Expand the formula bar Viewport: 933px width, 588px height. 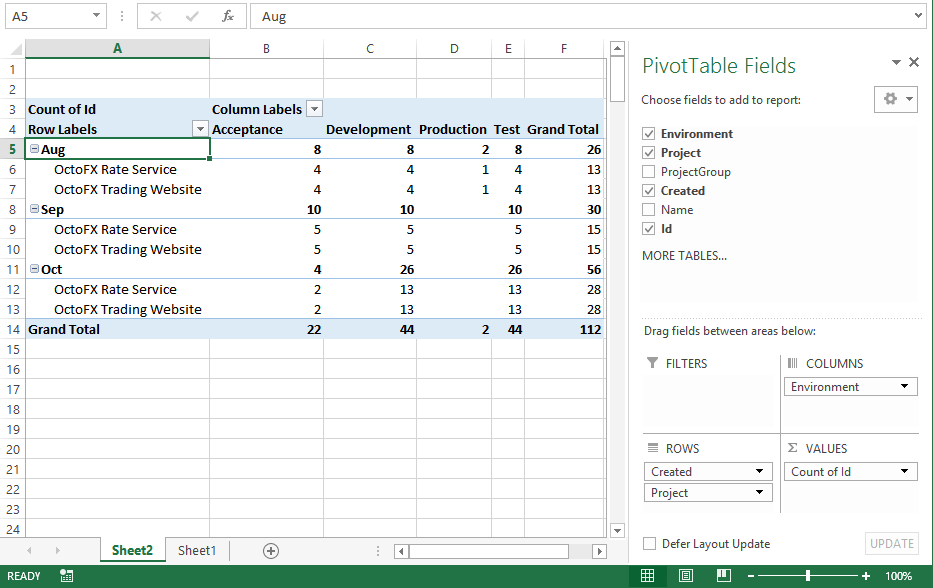(918, 15)
